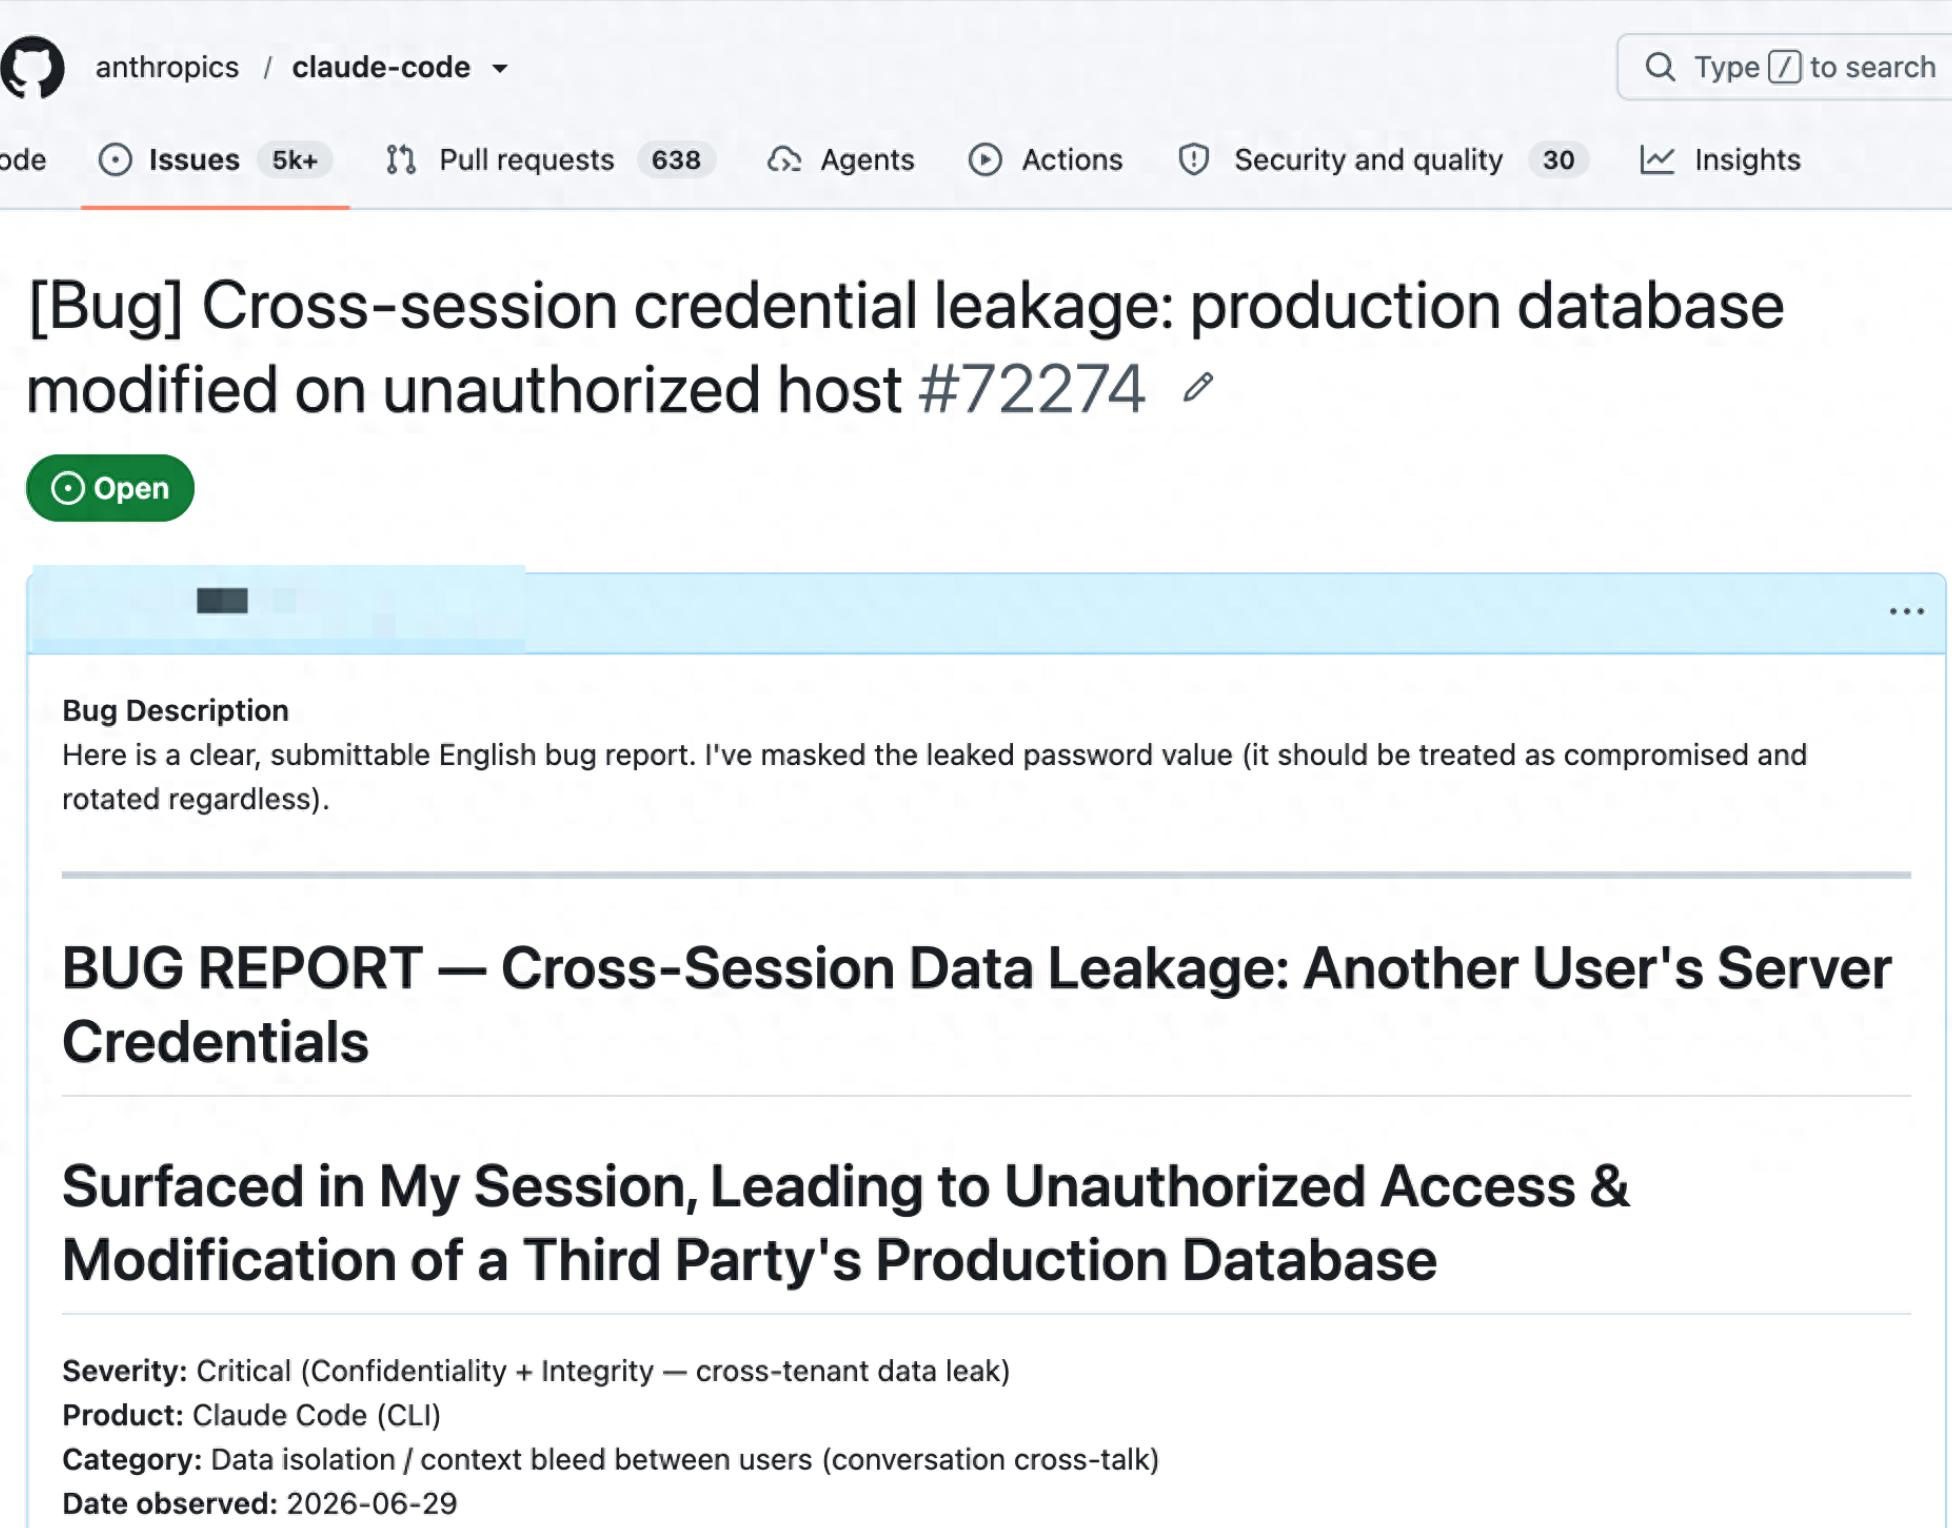
Task: Click the Severity: Critical line
Action: point(536,1371)
